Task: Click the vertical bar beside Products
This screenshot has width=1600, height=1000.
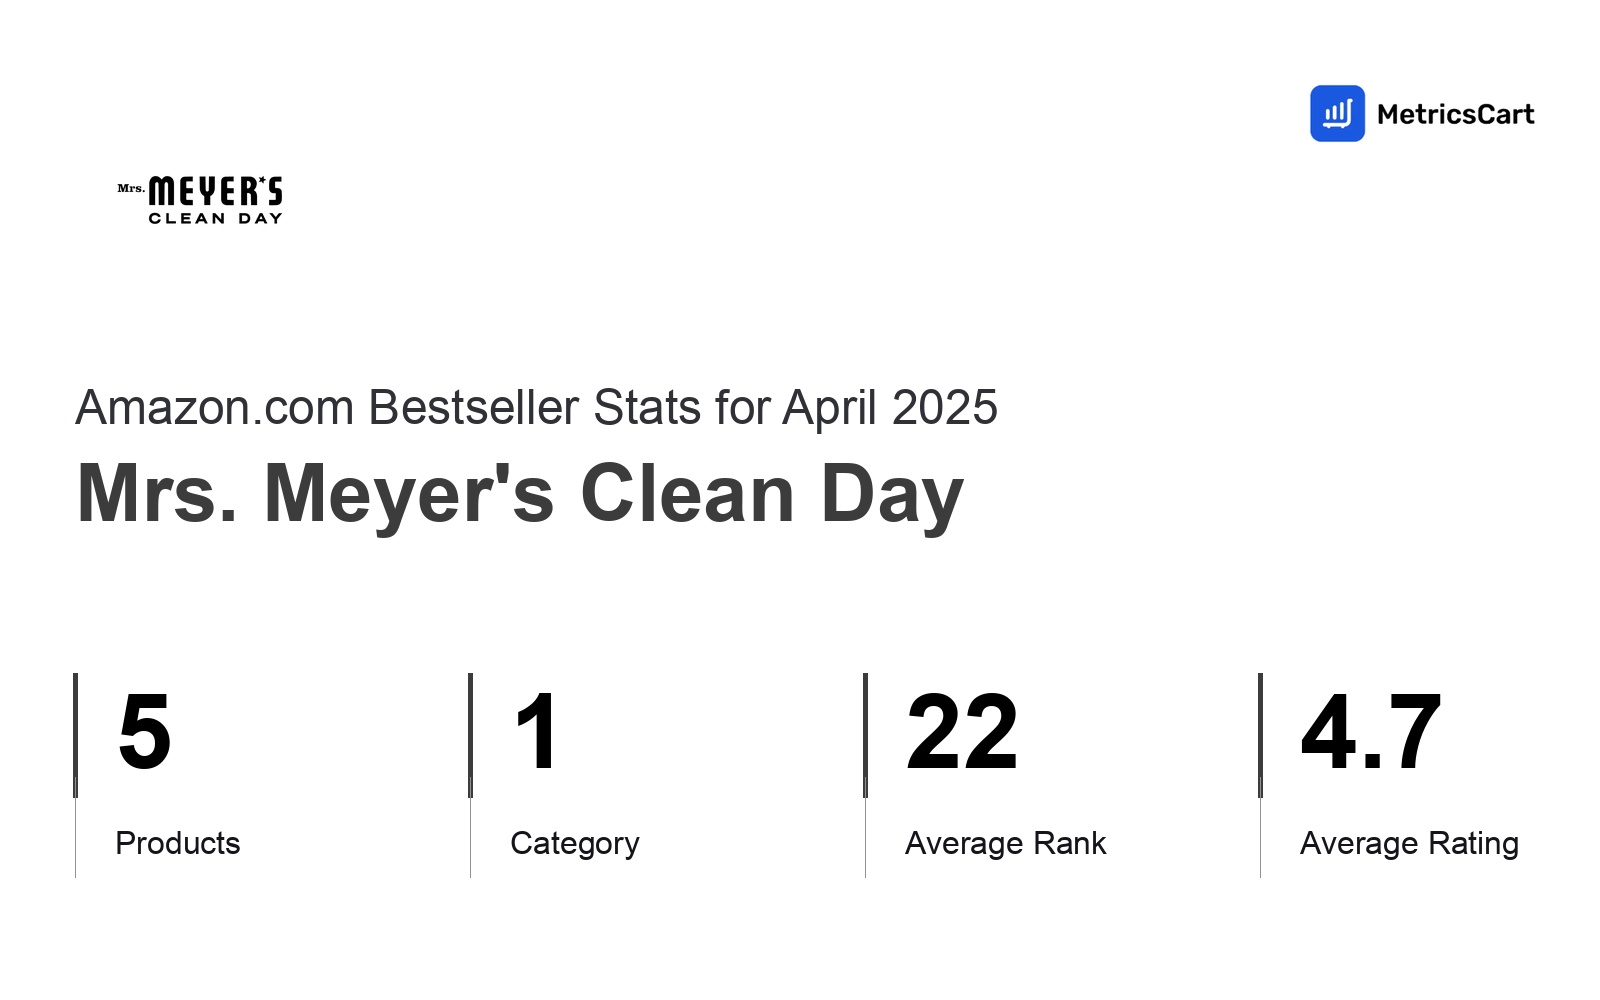Action: 75,775
